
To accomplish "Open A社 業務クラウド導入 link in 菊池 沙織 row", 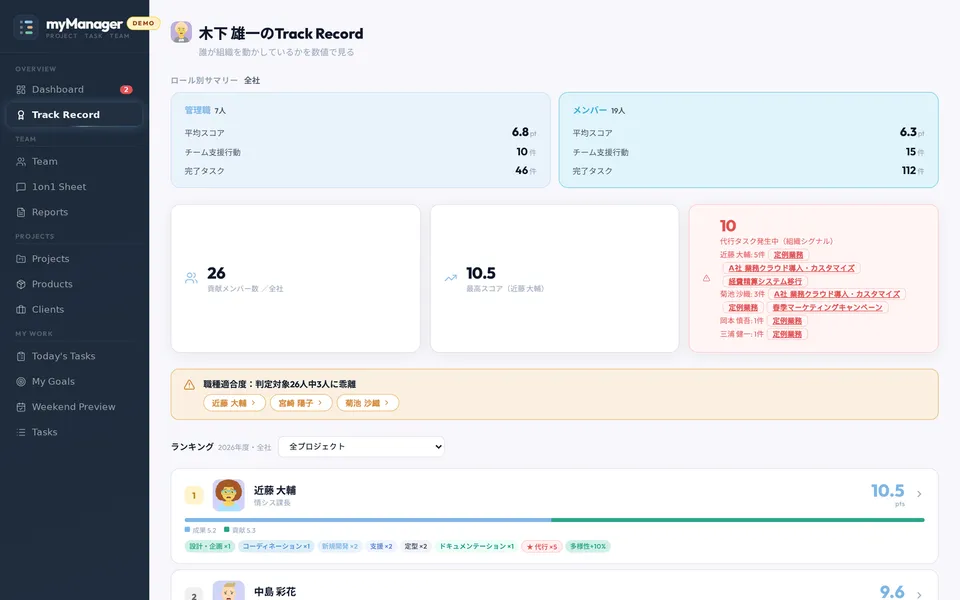I will 837,294.
